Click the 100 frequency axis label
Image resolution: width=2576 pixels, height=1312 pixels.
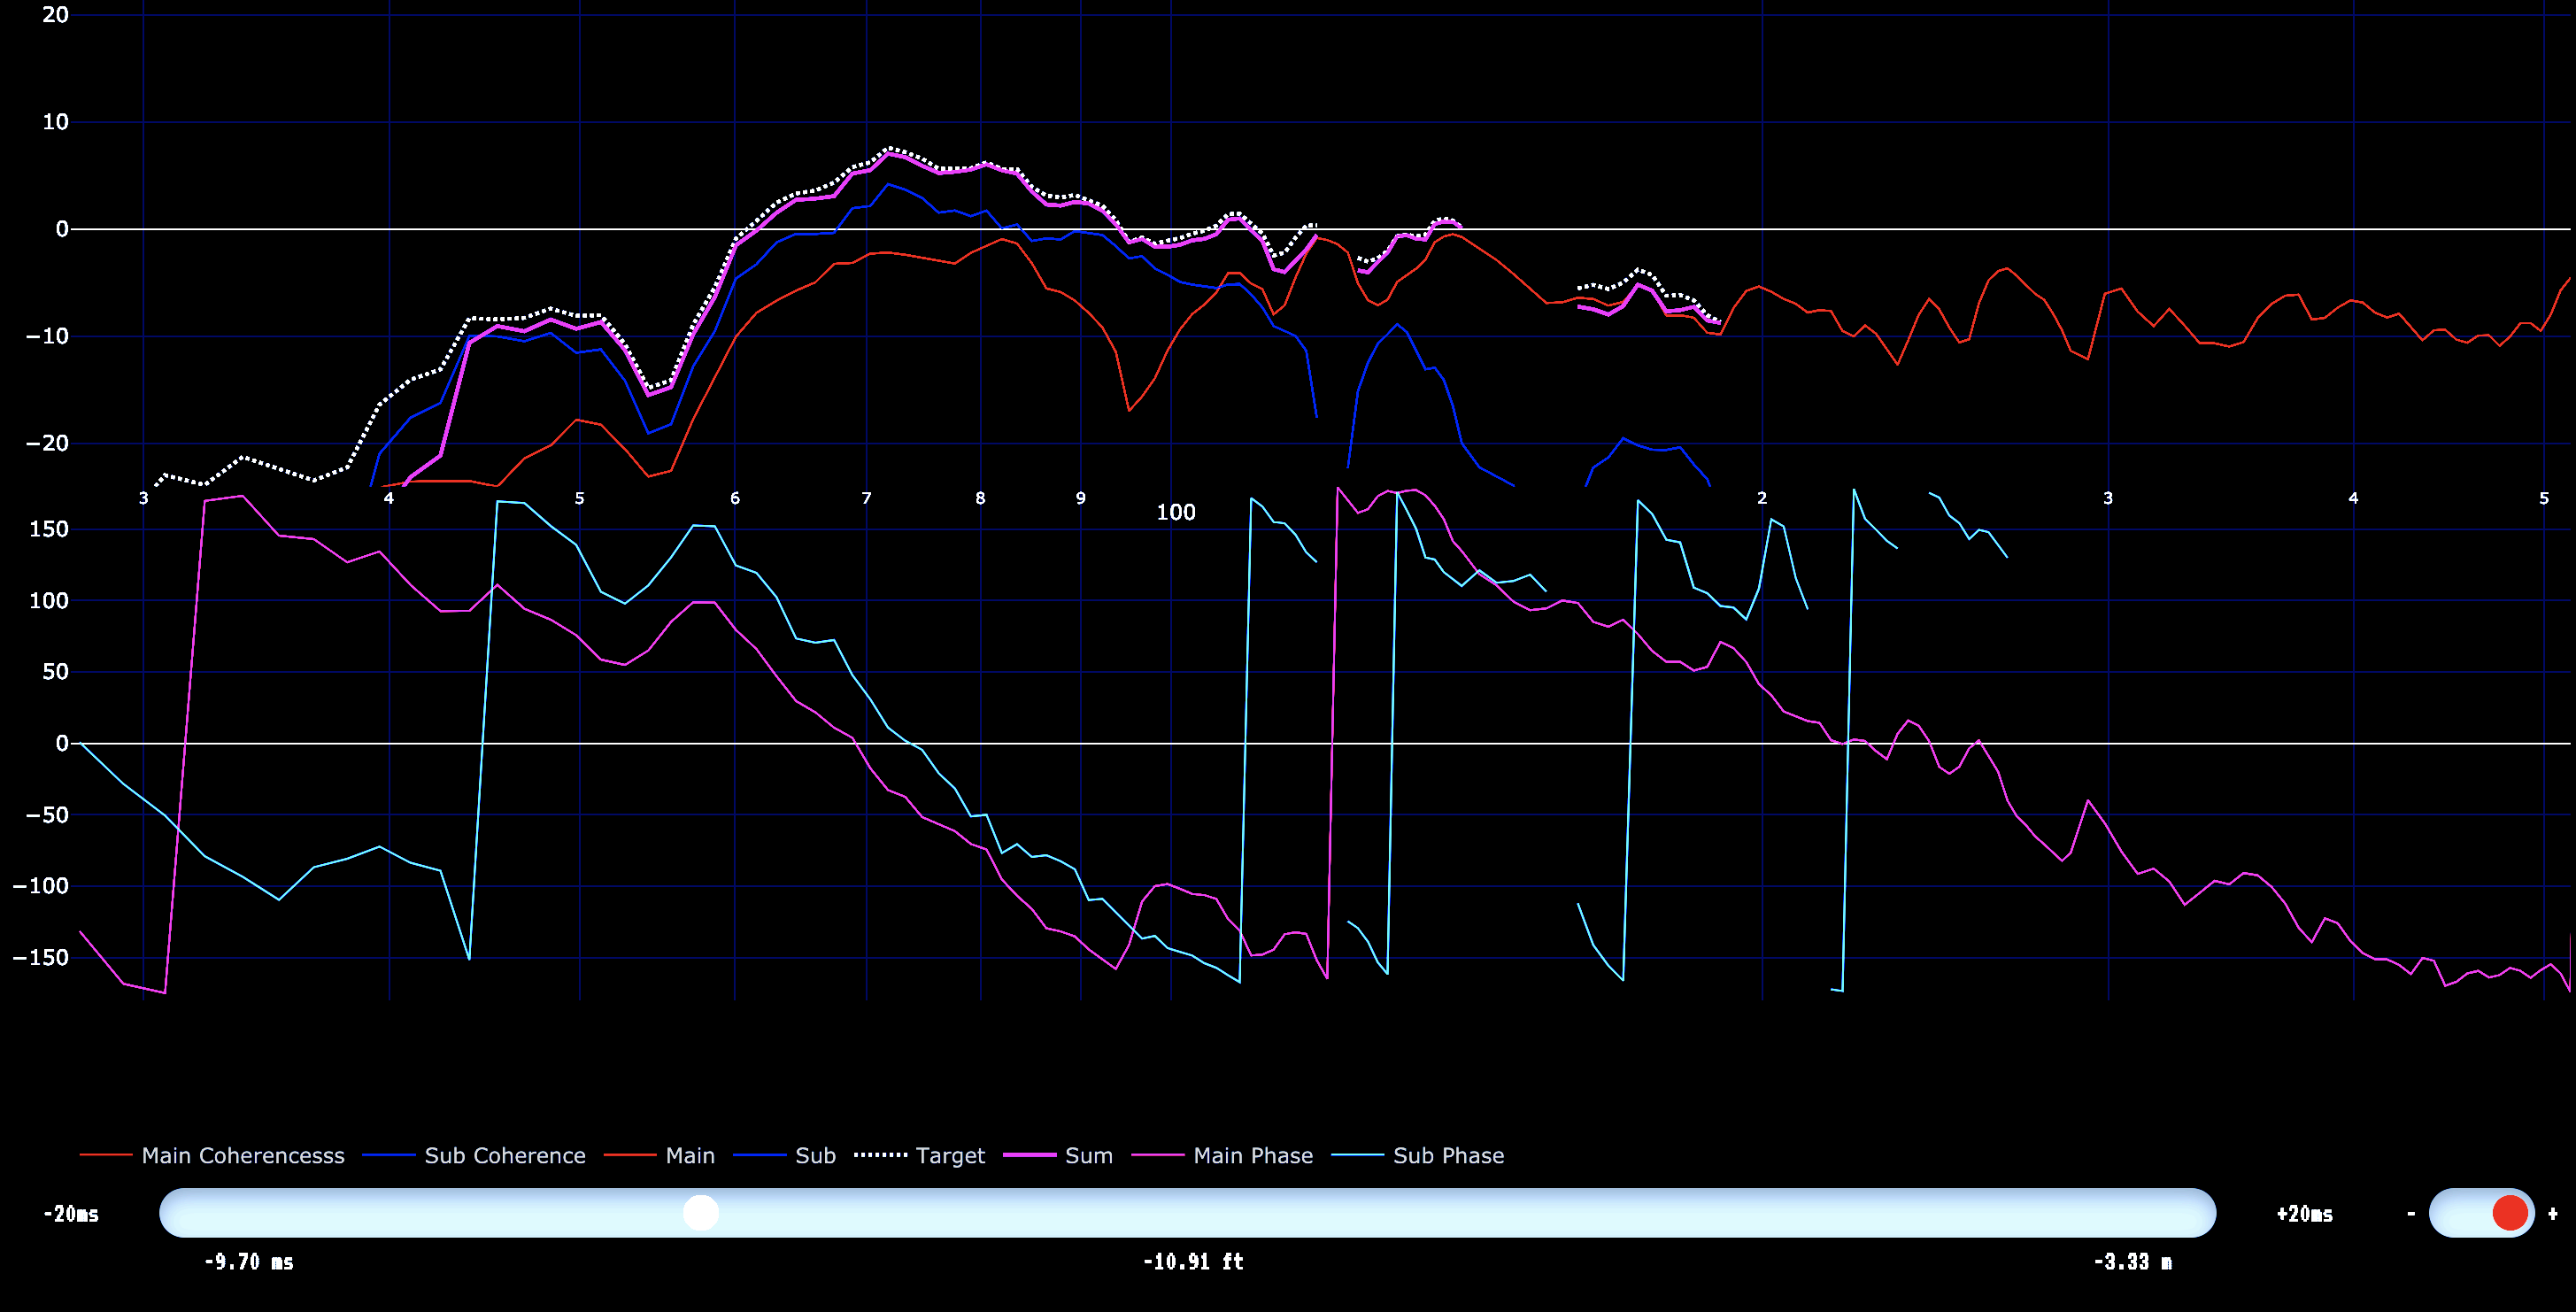[x=1176, y=513]
